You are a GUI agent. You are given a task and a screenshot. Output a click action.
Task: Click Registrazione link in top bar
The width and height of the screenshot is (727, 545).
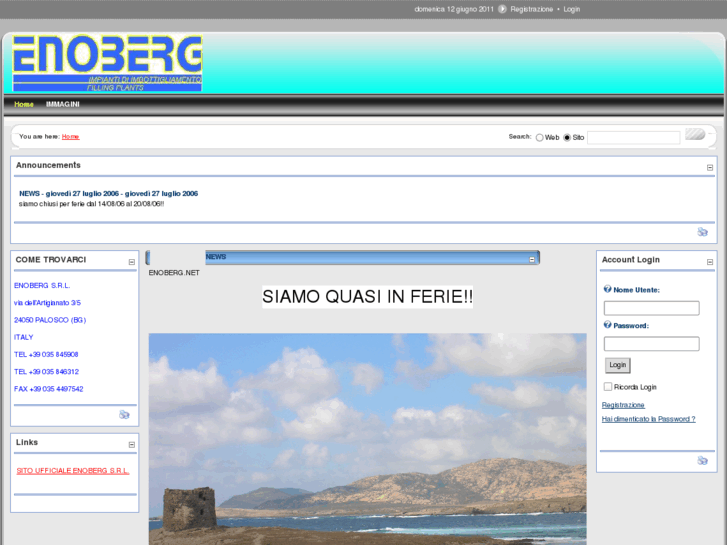(x=531, y=9)
